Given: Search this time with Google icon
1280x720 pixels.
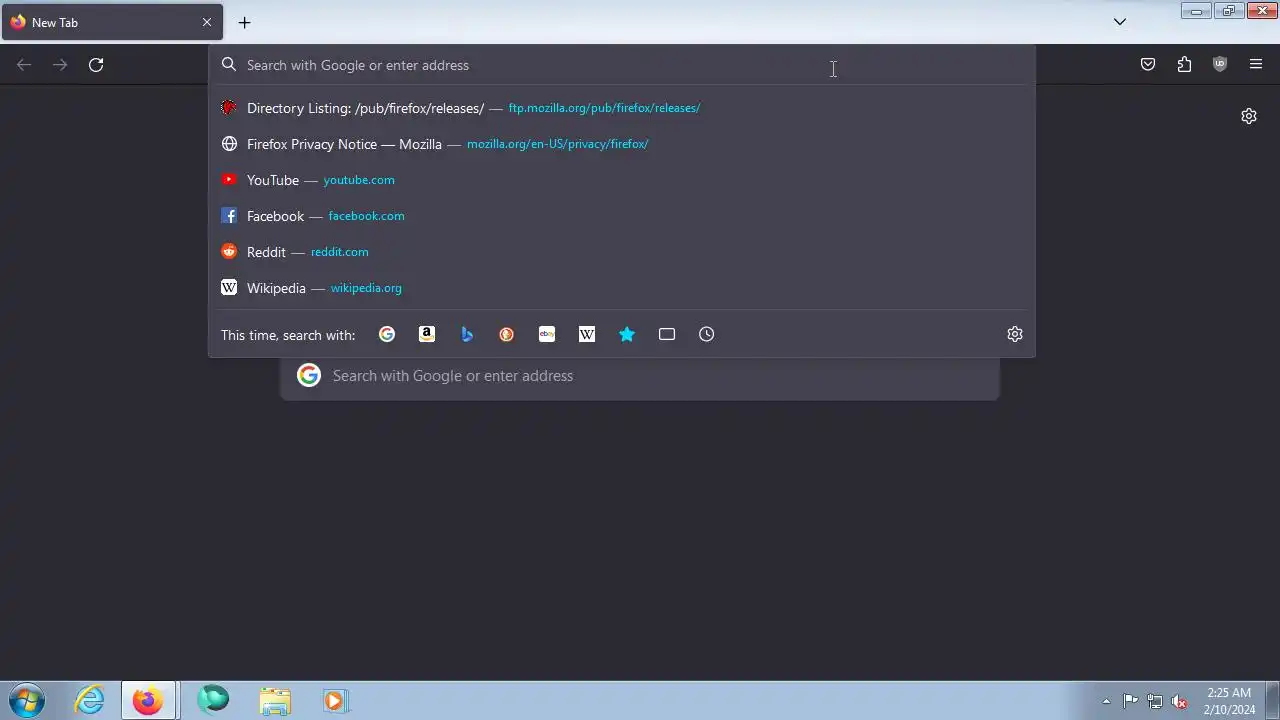Looking at the screenshot, I should click(387, 334).
